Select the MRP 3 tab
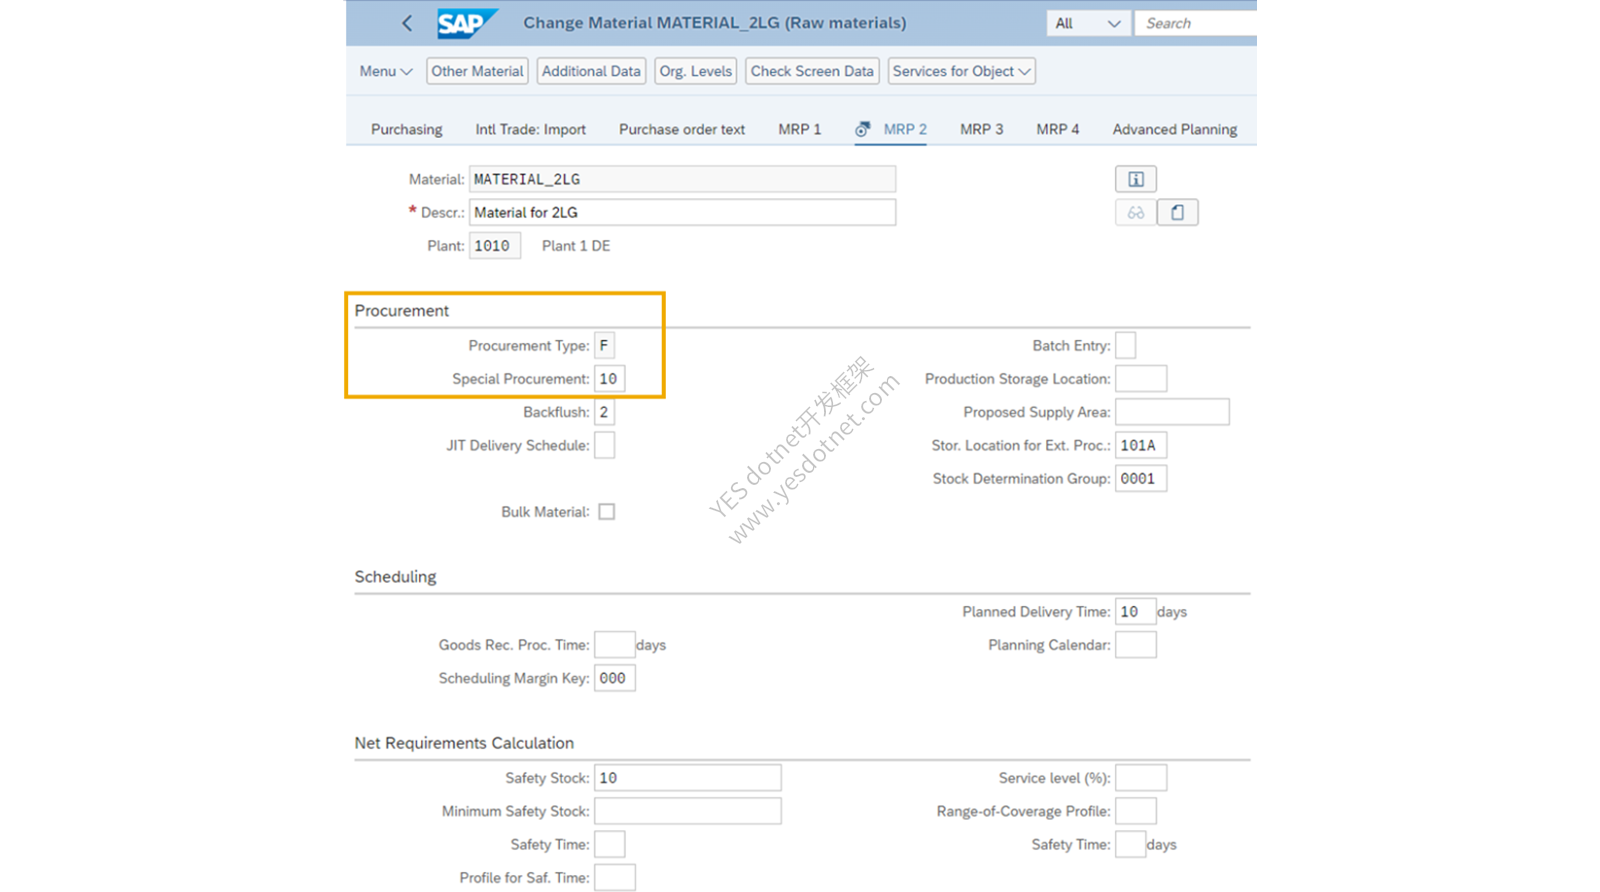Image resolution: width=1600 pixels, height=892 pixels. tap(981, 129)
